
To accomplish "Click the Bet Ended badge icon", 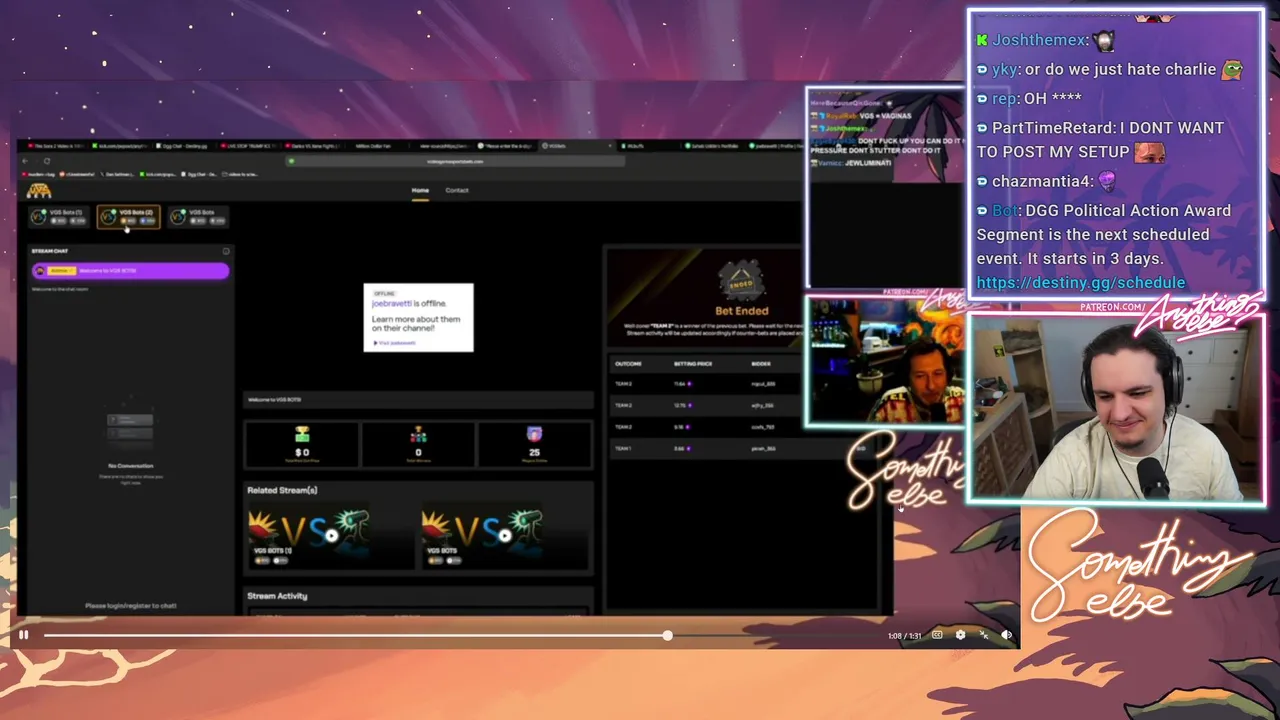I will click(741, 280).
